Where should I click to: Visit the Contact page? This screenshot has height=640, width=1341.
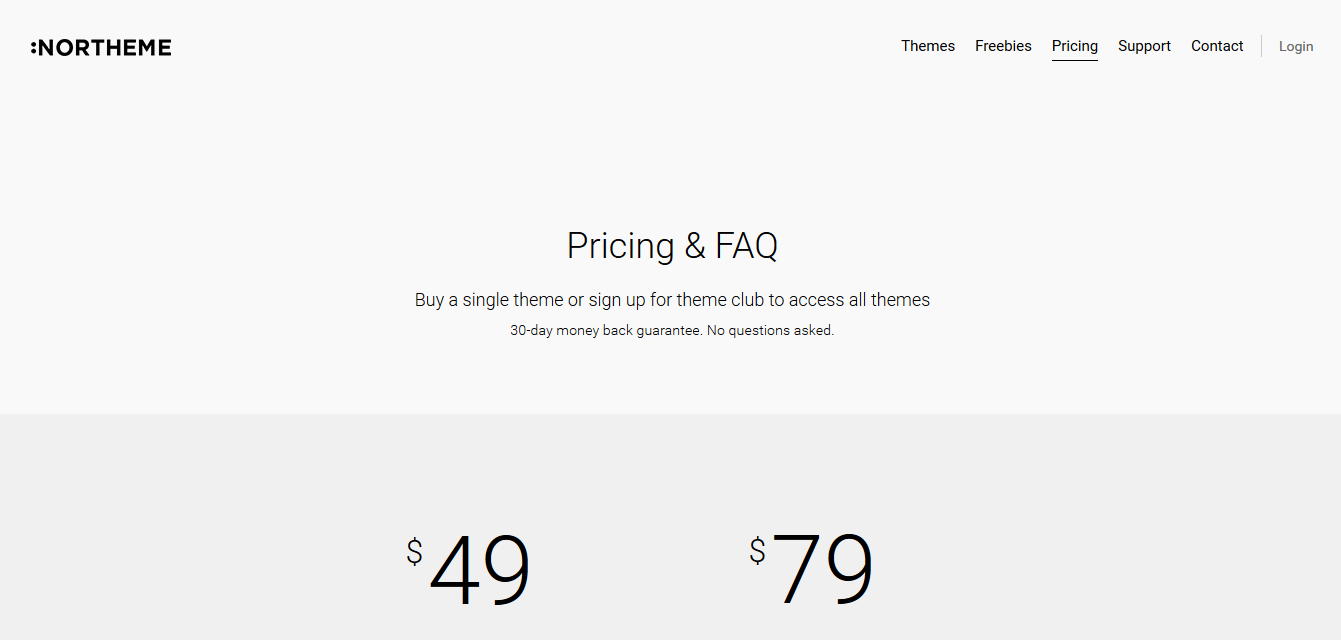[1217, 46]
